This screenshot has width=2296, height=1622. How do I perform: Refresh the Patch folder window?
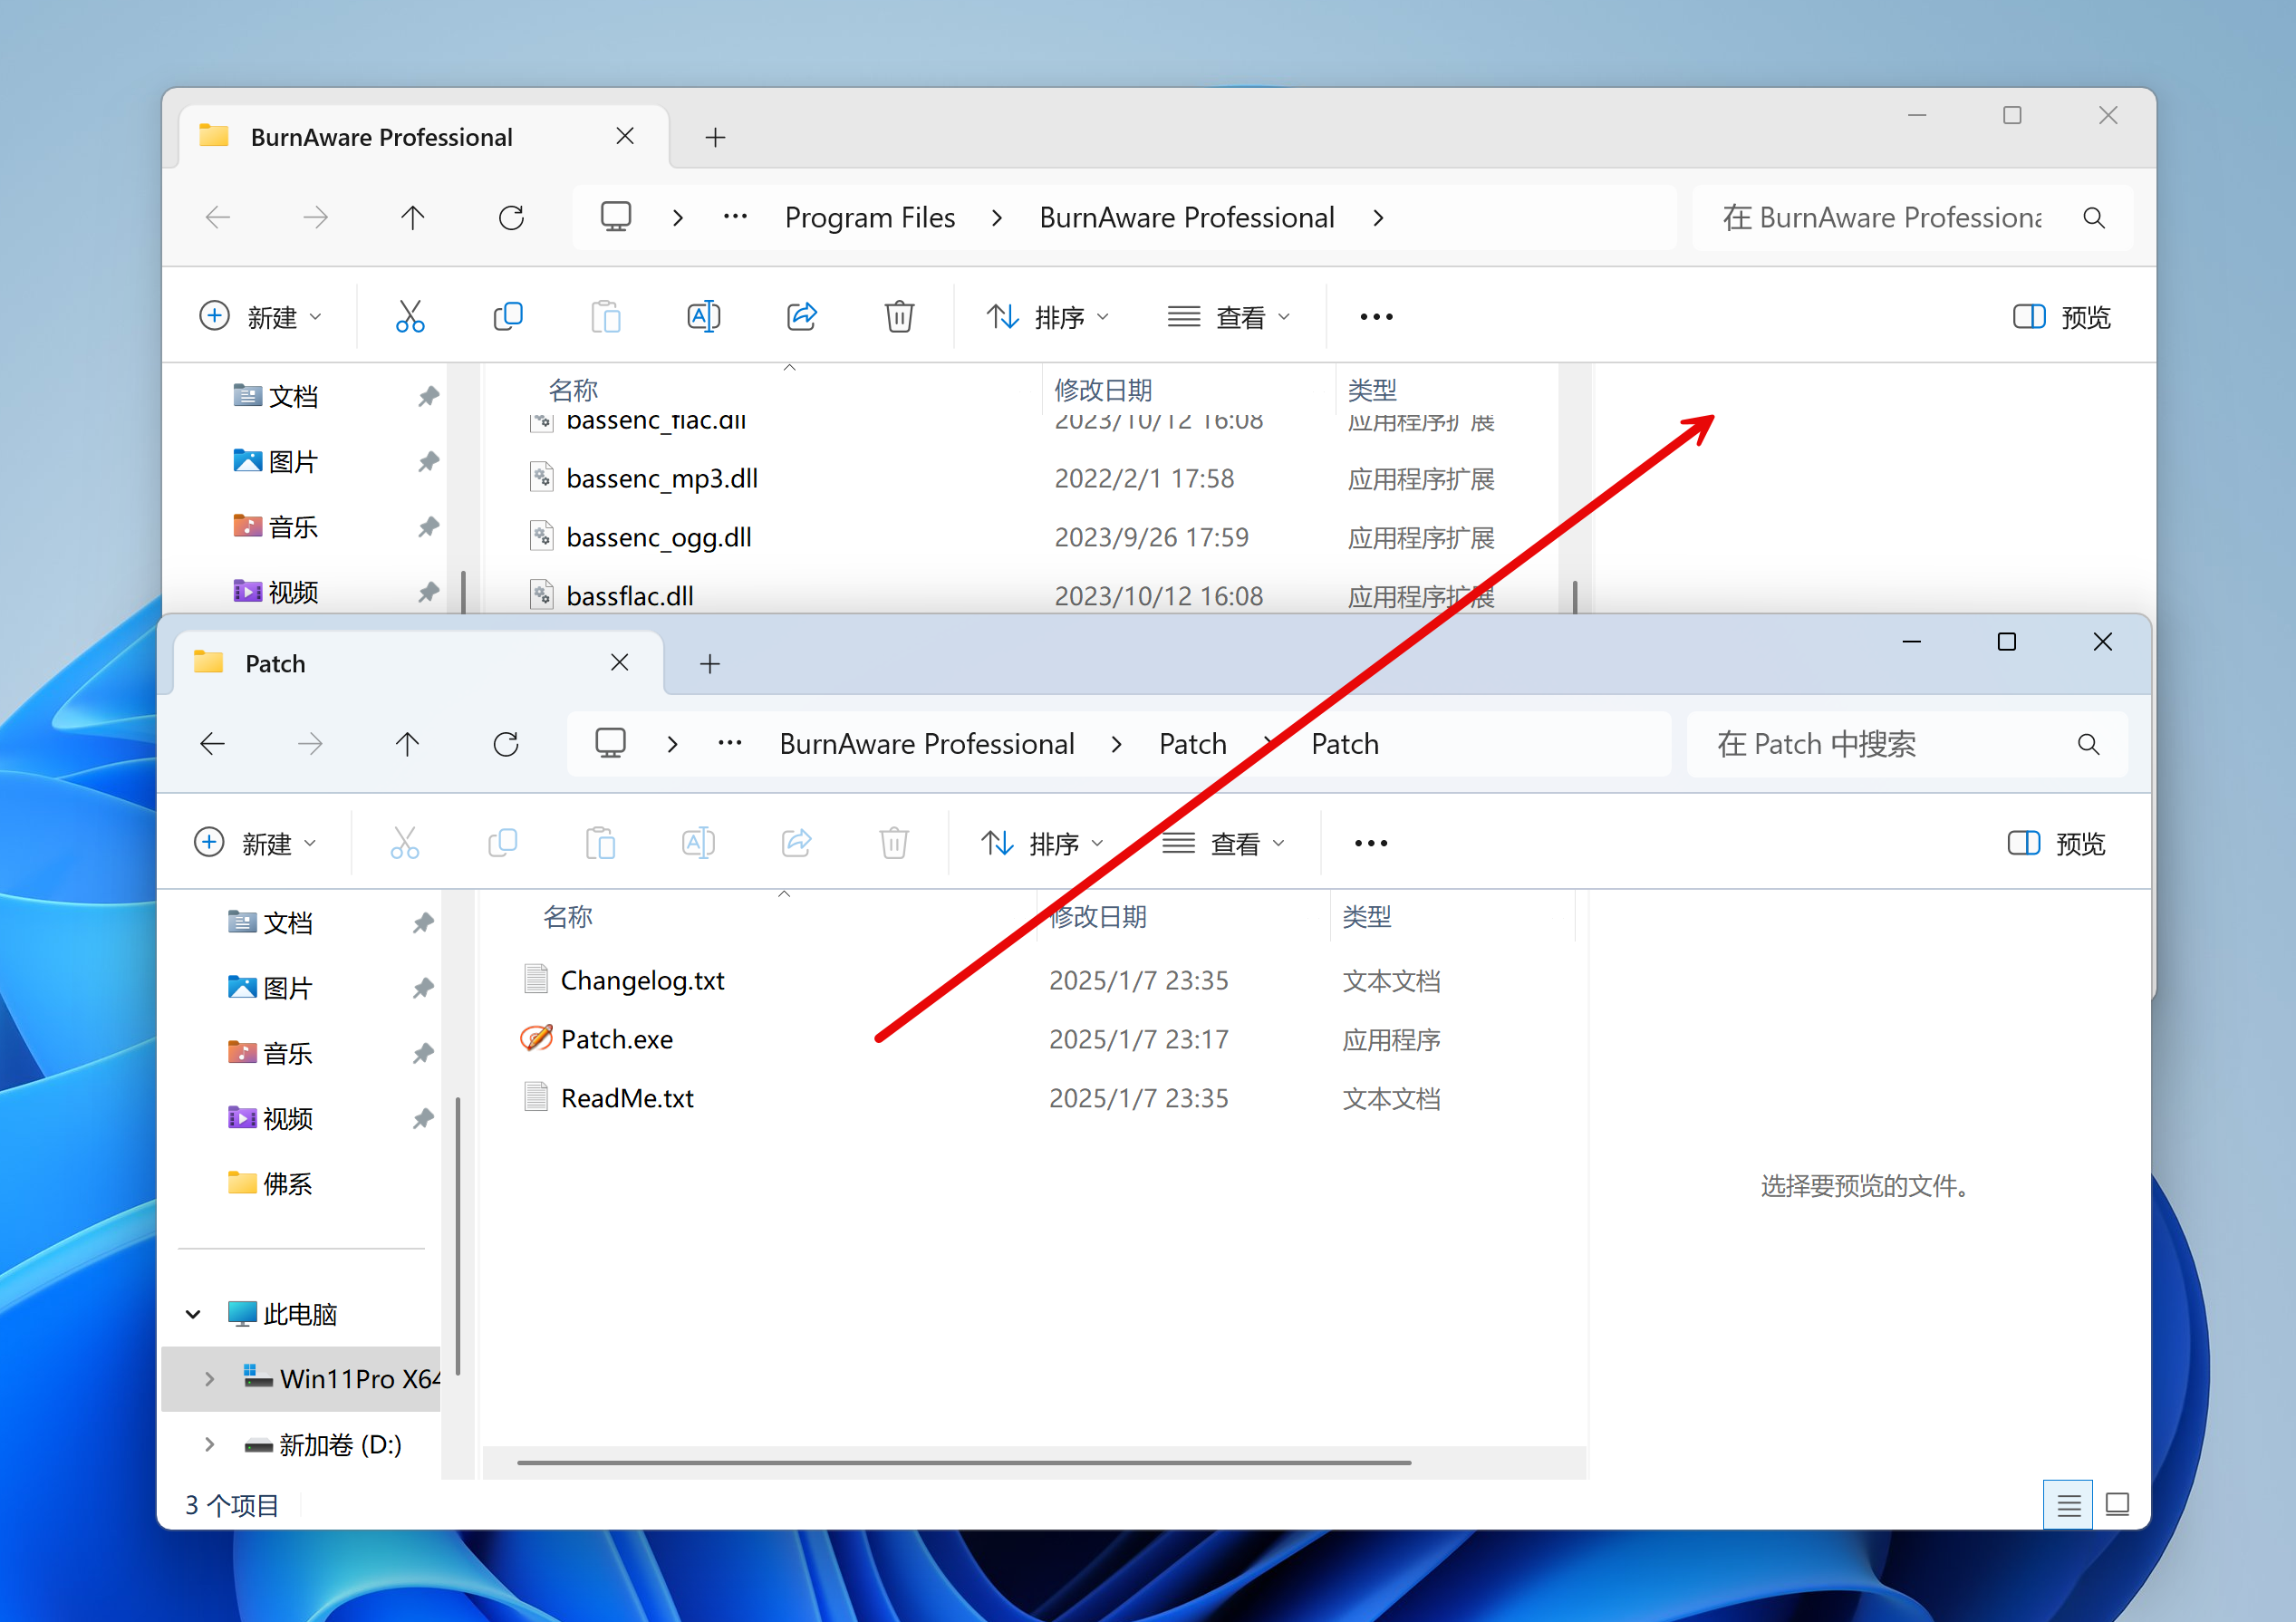(506, 744)
